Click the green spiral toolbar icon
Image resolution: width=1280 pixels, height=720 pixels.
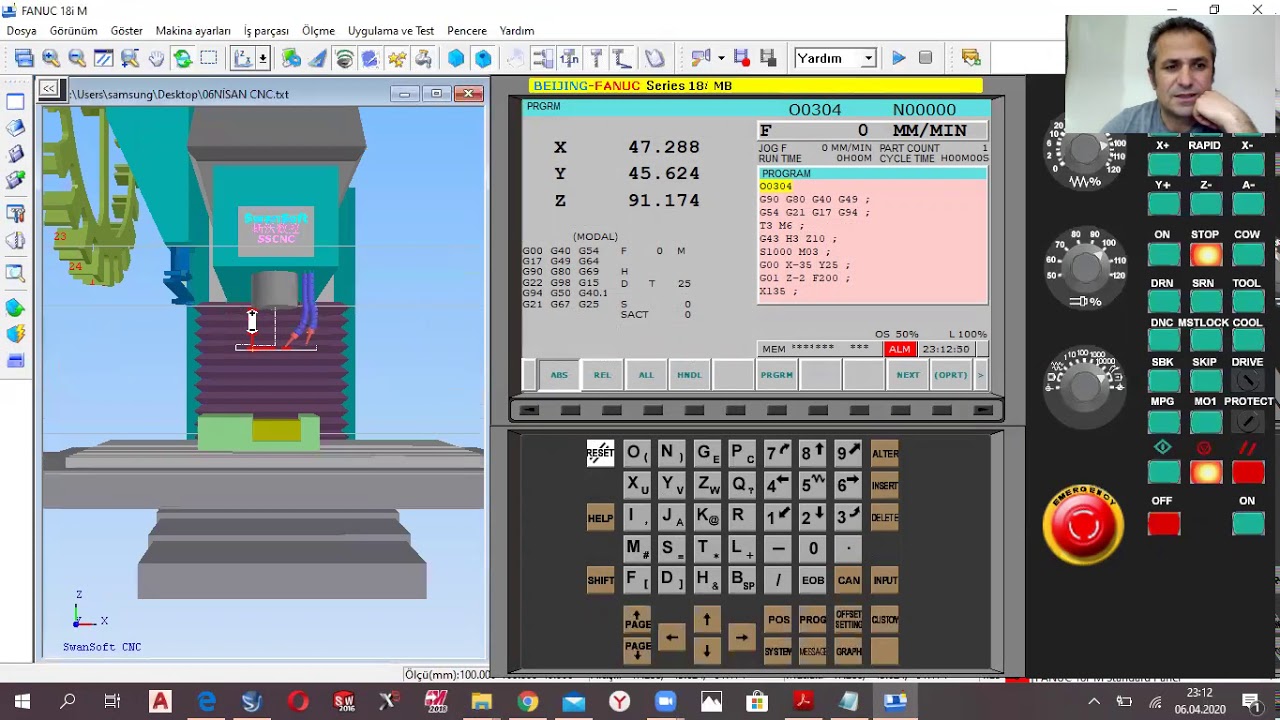click(345, 58)
